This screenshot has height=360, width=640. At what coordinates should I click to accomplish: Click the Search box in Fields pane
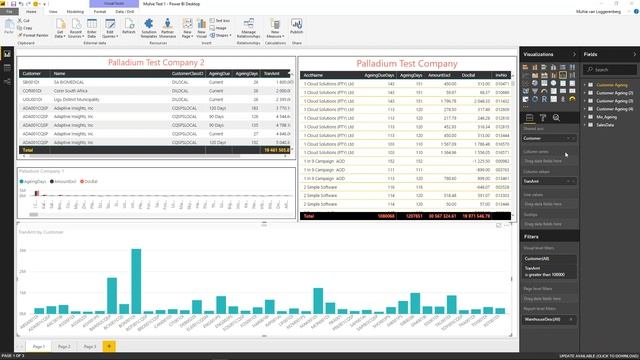[610, 70]
